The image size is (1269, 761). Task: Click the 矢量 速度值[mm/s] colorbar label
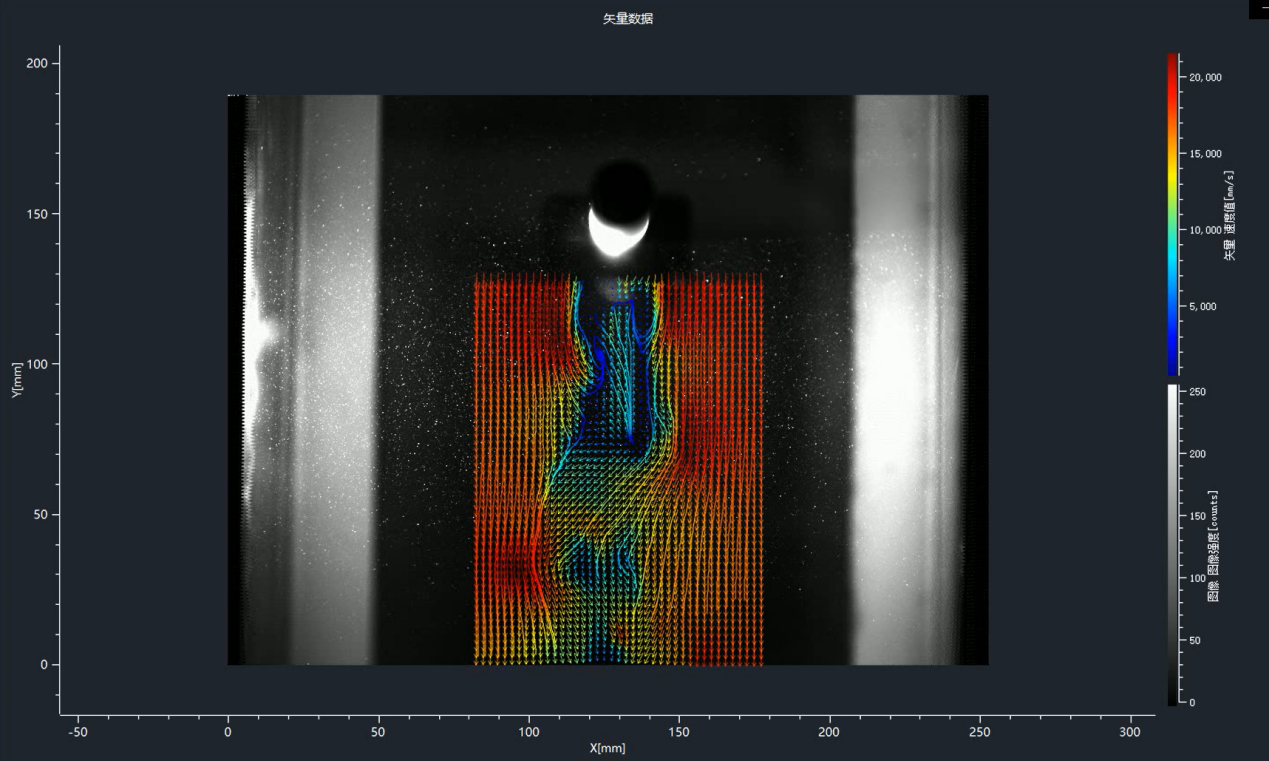pyautogui.click(x=1229, y=215)
